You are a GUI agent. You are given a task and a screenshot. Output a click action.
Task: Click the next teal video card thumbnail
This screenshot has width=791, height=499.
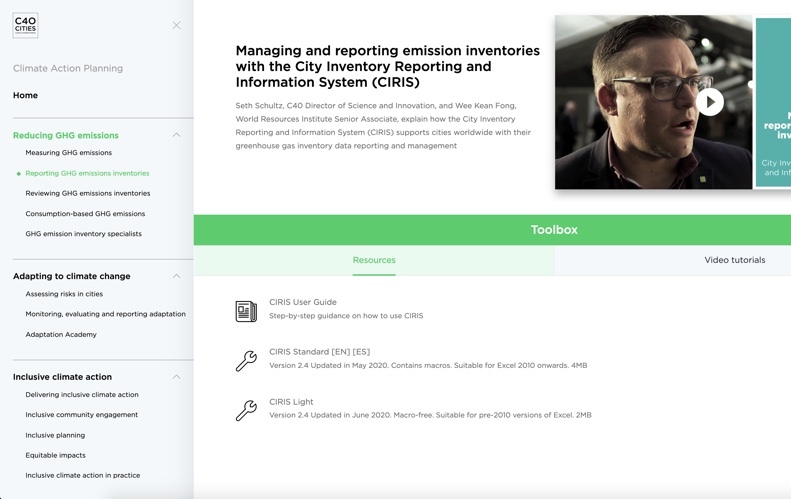(773, 102)
